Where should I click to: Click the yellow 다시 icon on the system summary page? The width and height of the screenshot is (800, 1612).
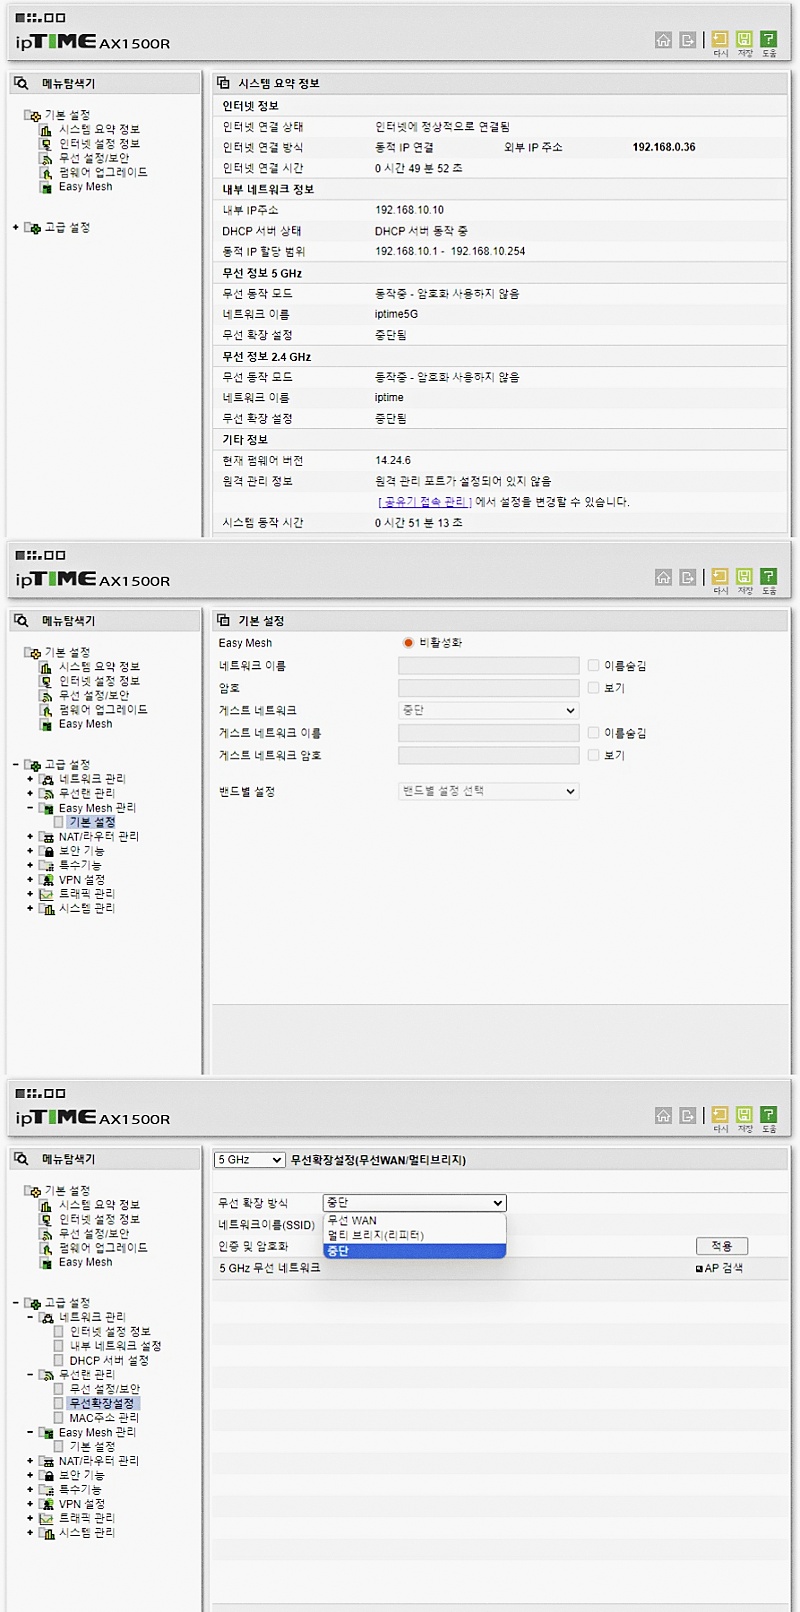pyautogui.click(x=720, y=39)
